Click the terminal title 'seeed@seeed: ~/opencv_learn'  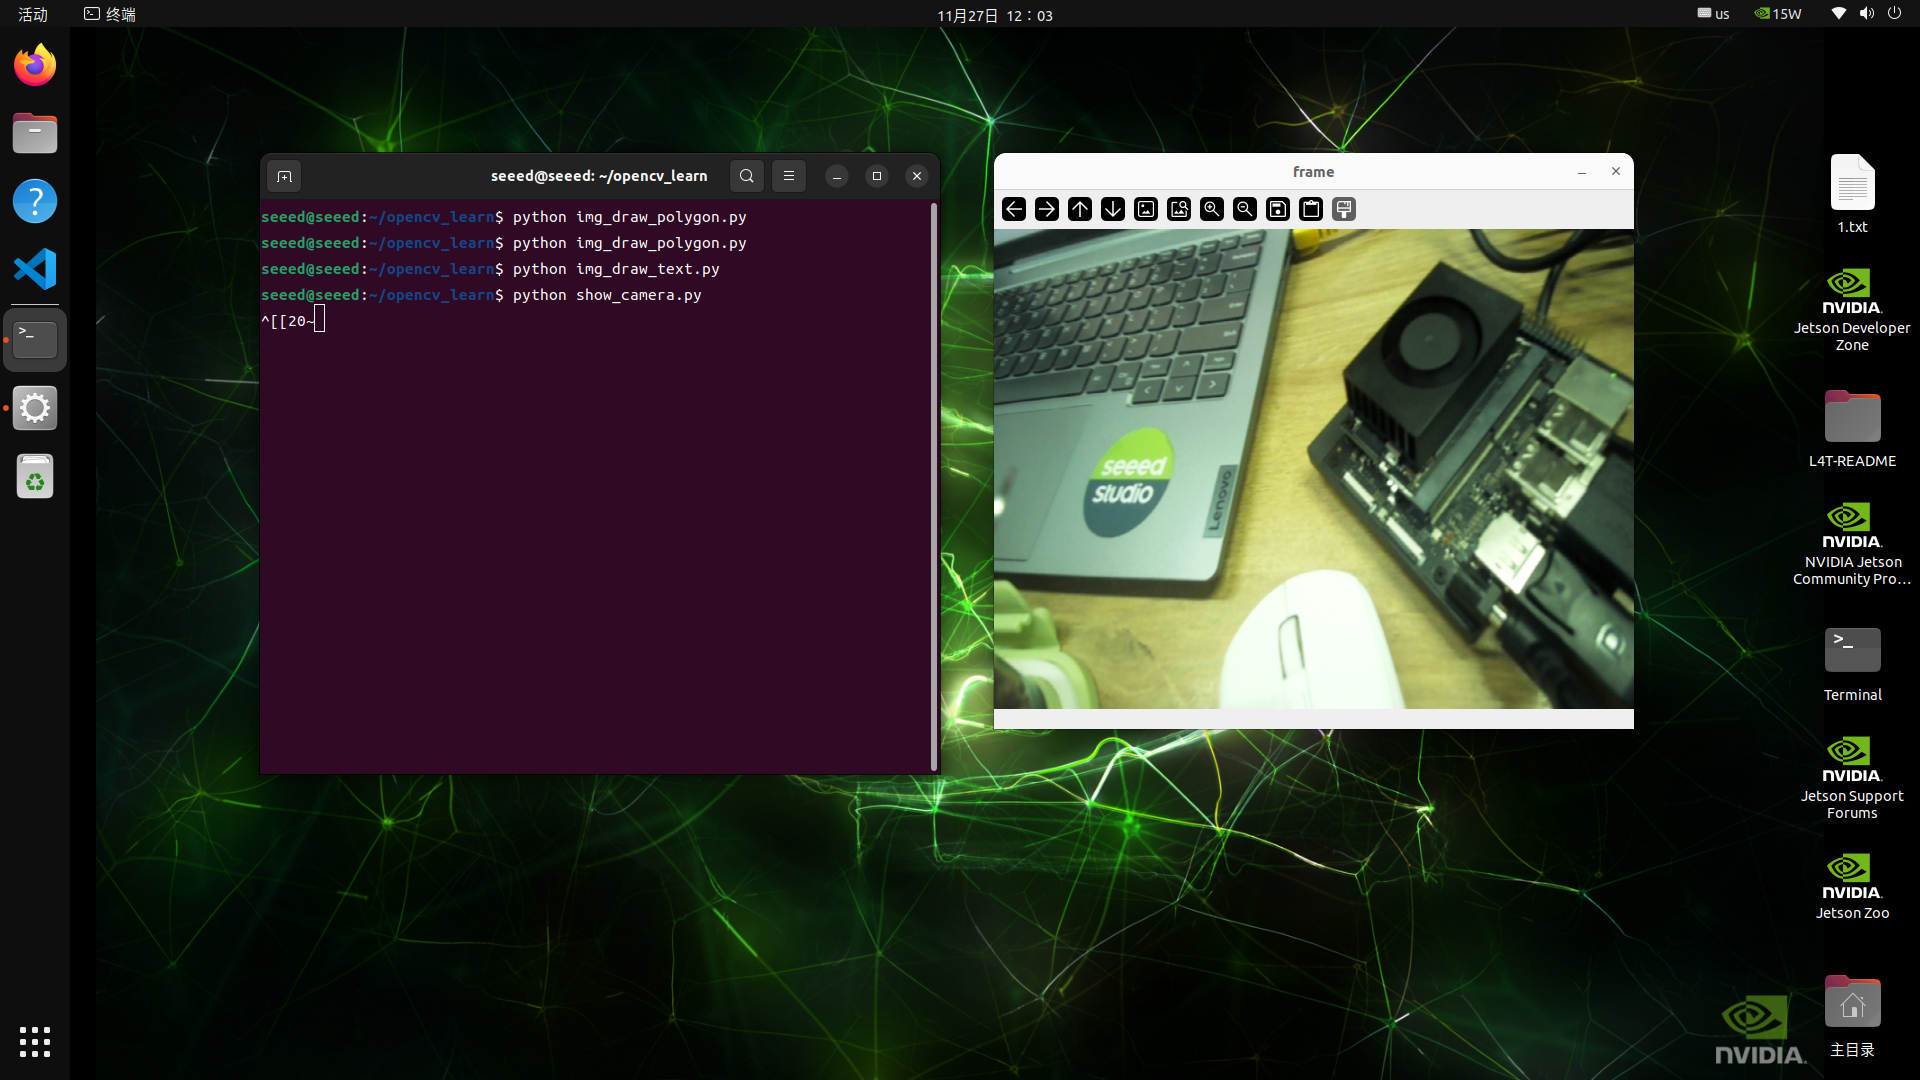599,176
